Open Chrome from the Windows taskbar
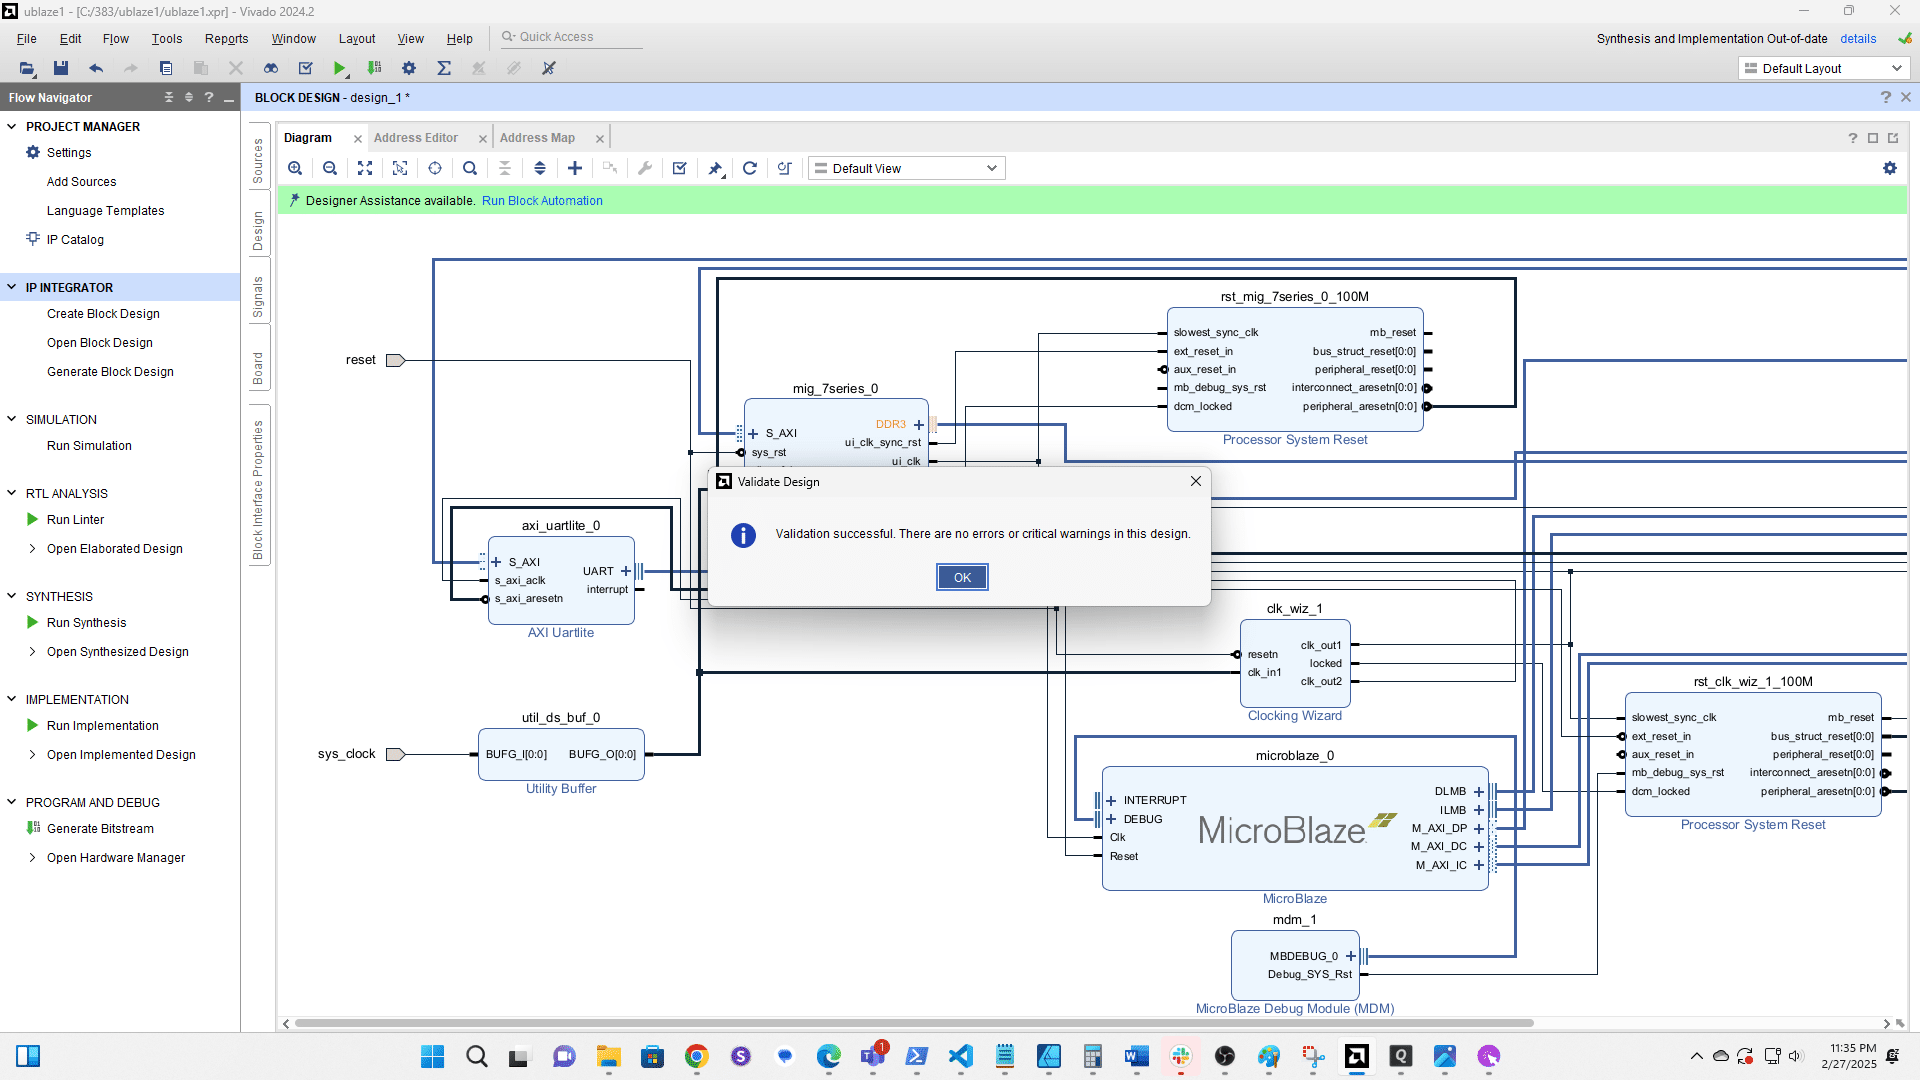Image resolution: width=1920 pixels, height=1080 pixels. click(x=696, y=1056)
